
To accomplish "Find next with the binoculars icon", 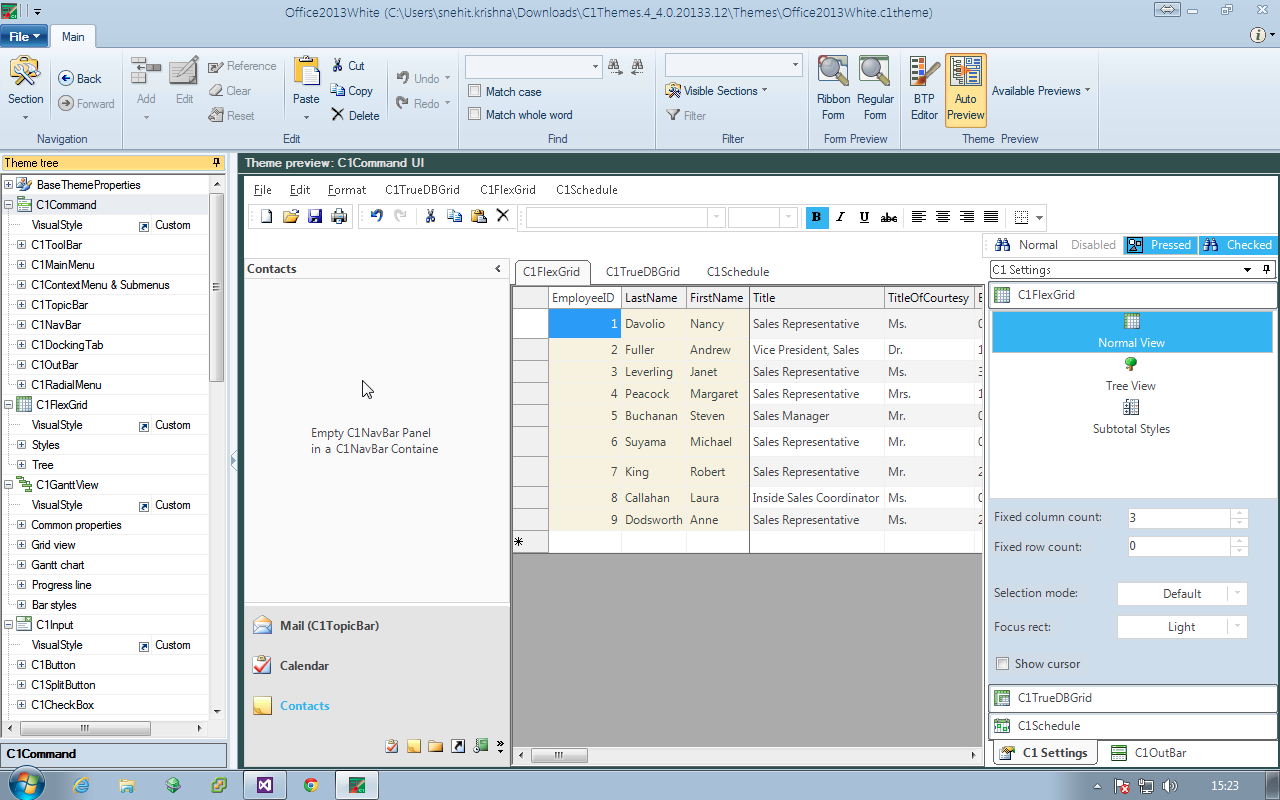I will [x=615, y=66].
